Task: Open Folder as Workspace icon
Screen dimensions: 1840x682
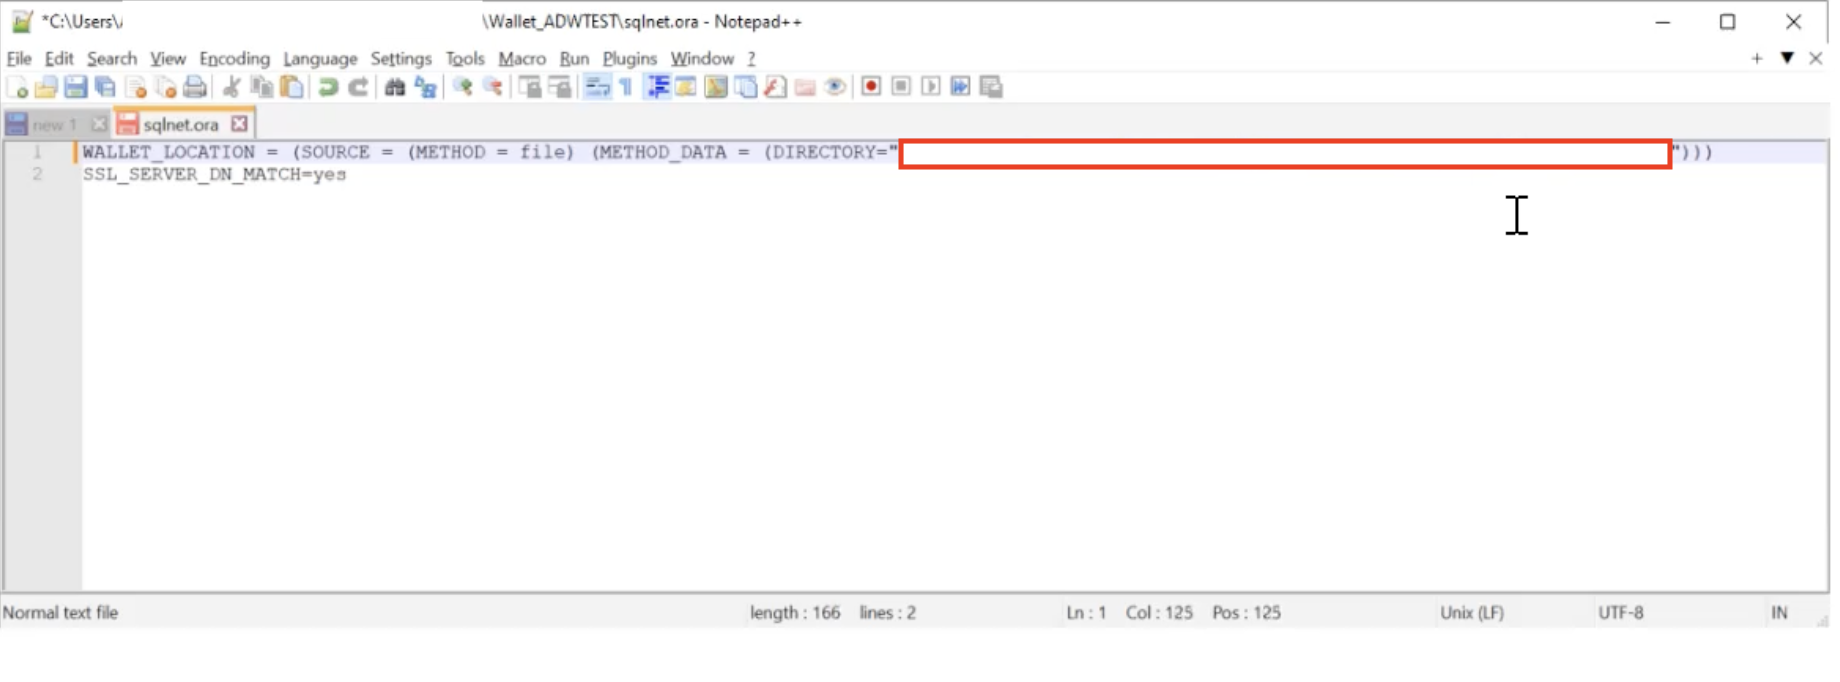Action: coord(805,87)
